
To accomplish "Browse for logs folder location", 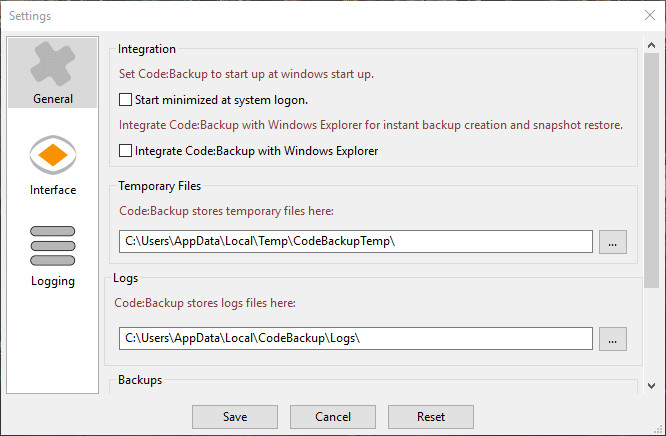I will (x=612, y=339).
